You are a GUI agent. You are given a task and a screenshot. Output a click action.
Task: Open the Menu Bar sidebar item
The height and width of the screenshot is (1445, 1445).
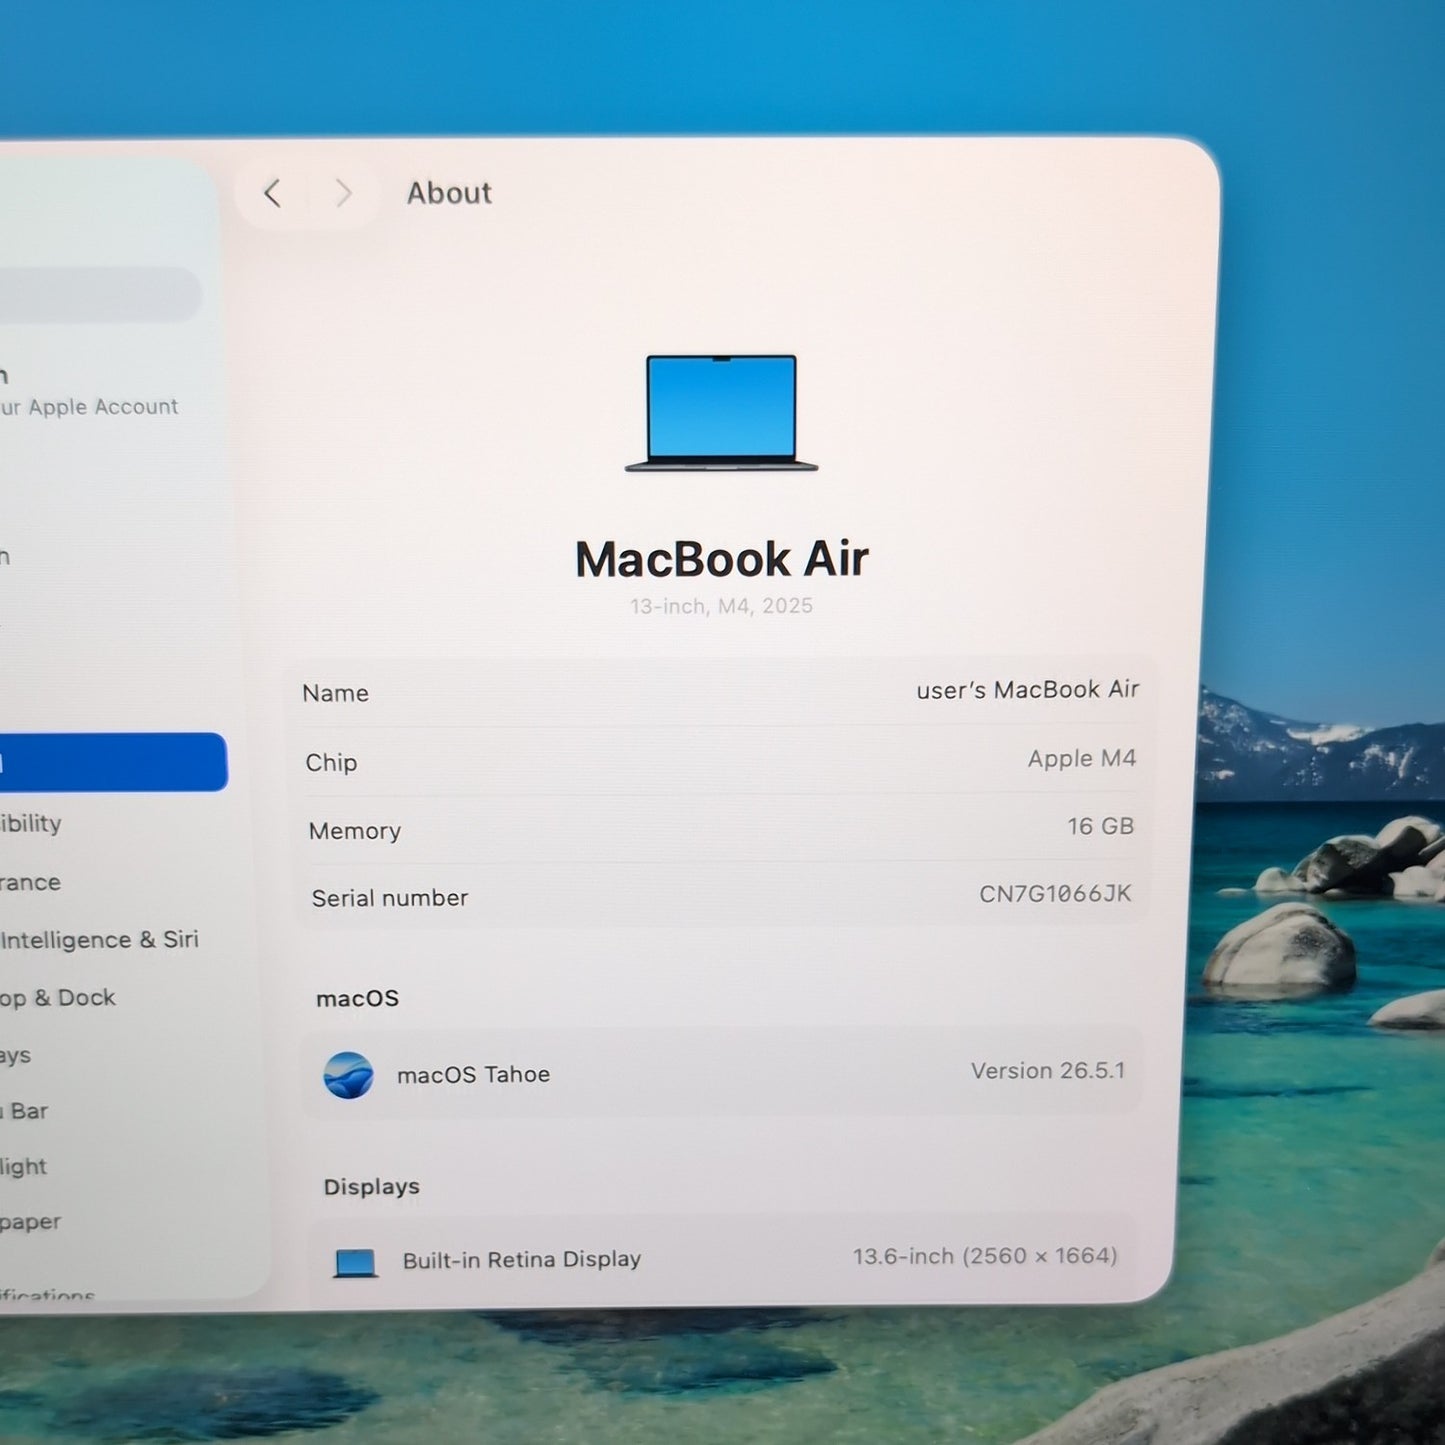pos(24,1112)
